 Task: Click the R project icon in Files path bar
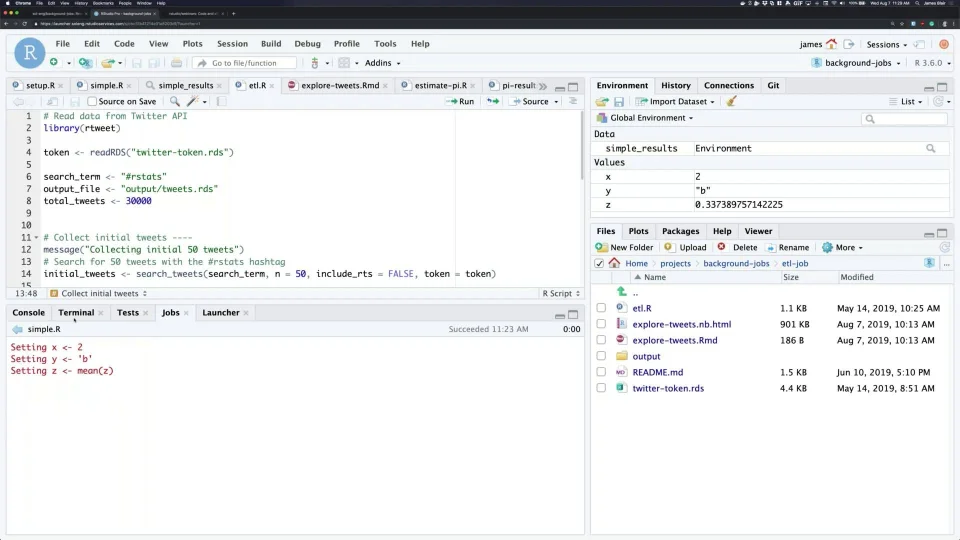(x=929, y=263)
